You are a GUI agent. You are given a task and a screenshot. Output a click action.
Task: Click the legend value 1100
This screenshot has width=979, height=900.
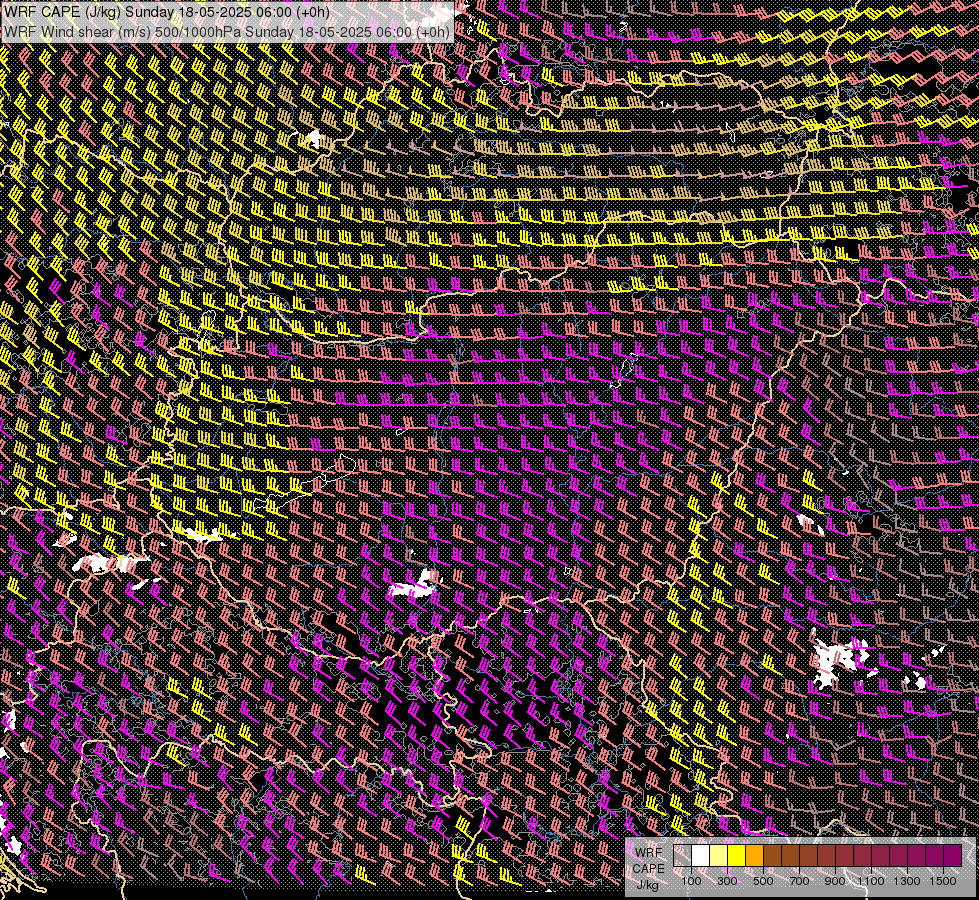[870, 881]
